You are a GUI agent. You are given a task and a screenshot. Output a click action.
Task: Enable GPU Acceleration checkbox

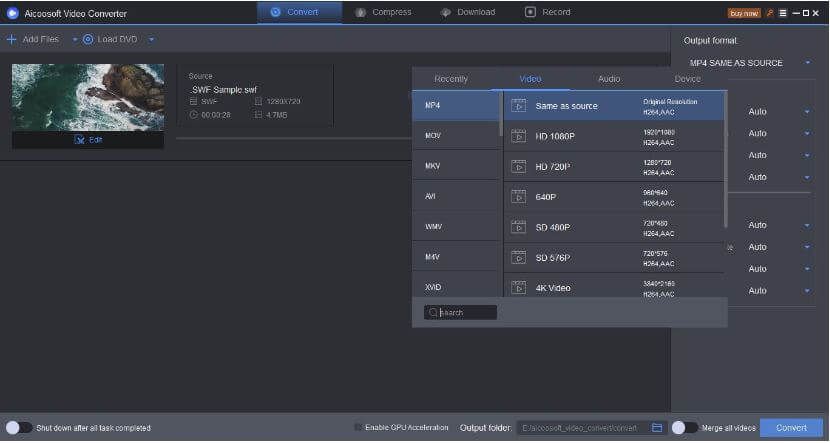pos(358,427)
